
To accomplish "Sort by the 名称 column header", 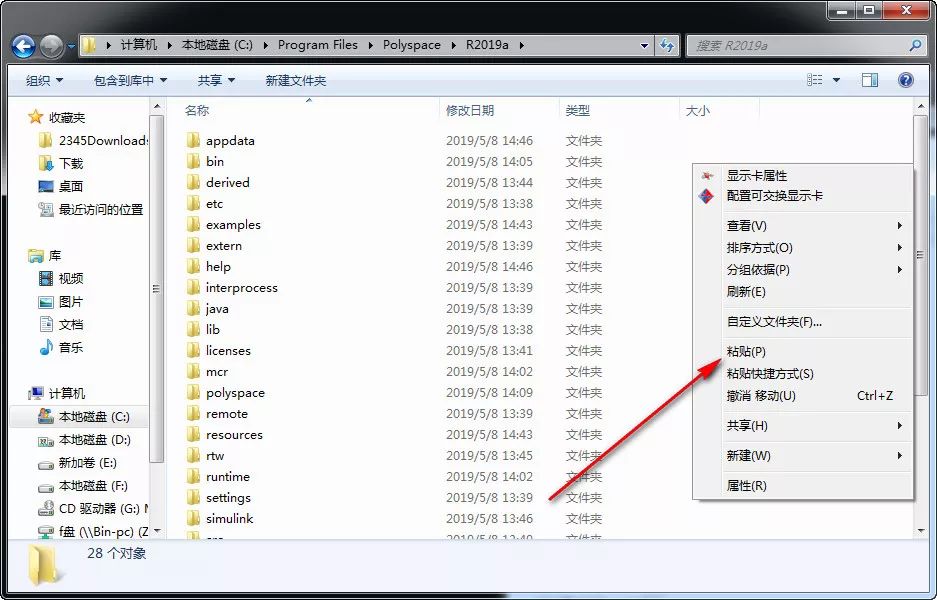I will coord(197,111).
